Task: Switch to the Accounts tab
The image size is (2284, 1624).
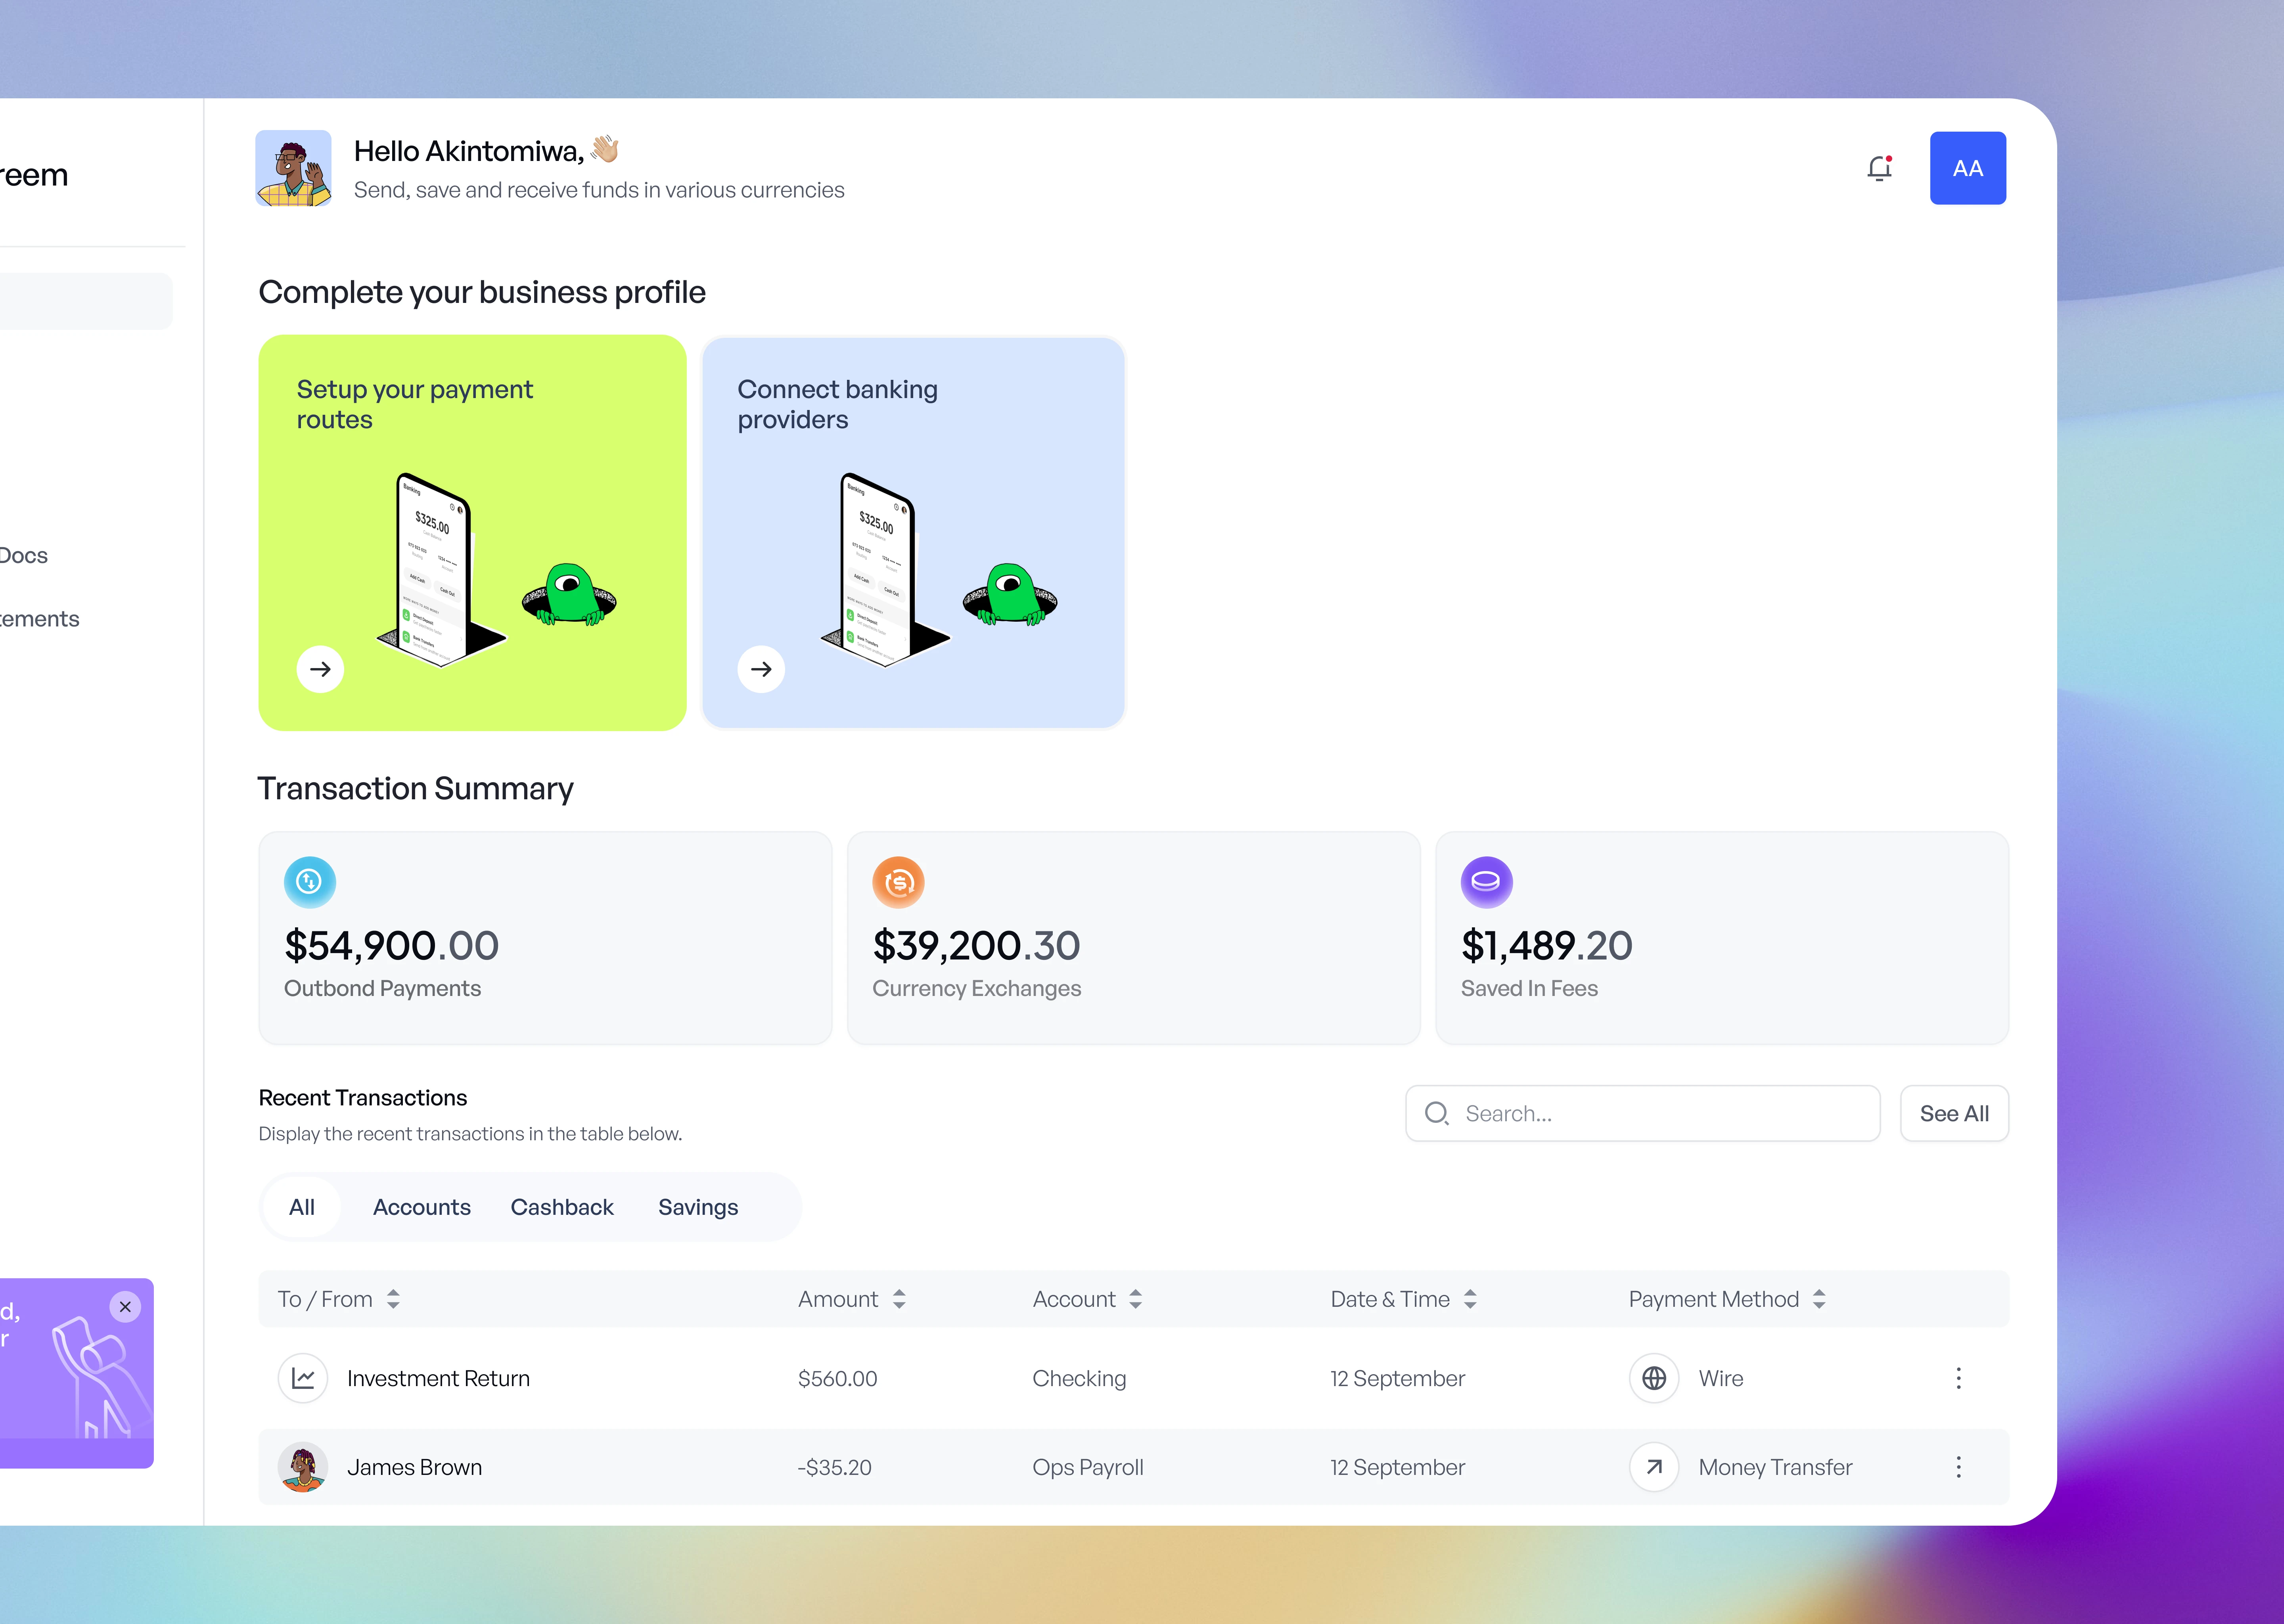Action: coord(421,1207)
